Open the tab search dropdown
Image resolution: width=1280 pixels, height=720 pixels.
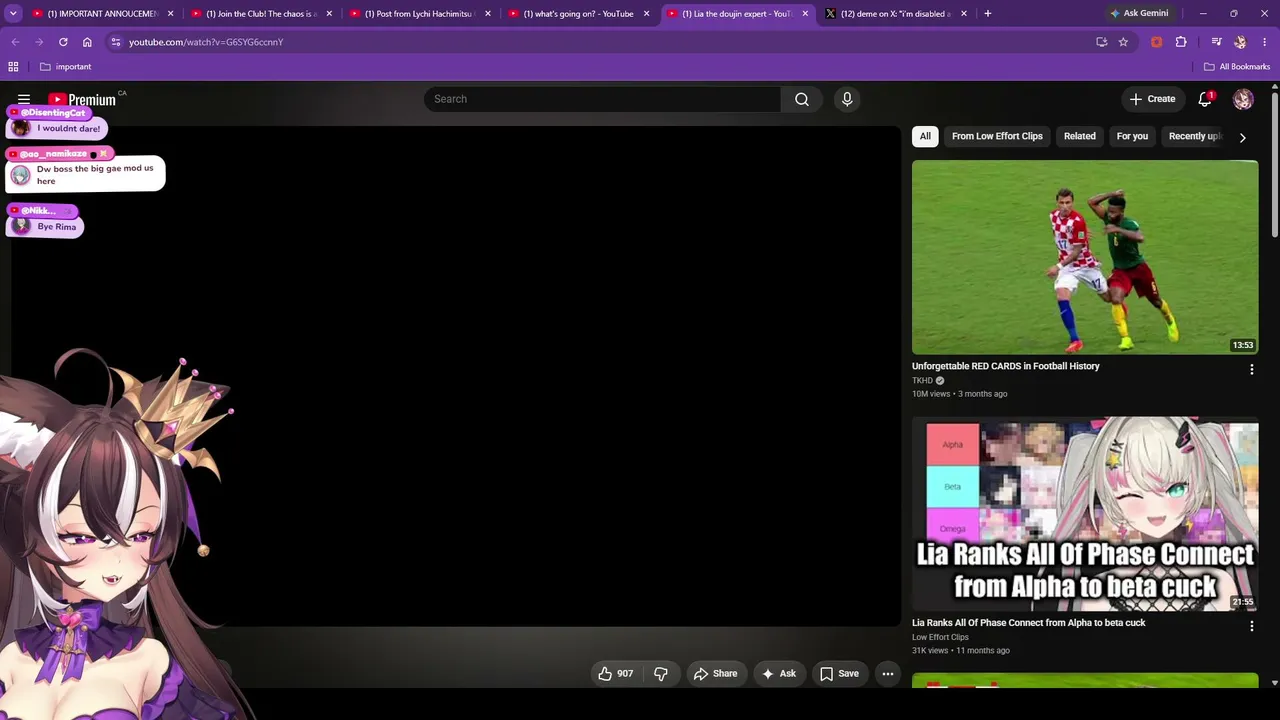click(x=14, y=14)
